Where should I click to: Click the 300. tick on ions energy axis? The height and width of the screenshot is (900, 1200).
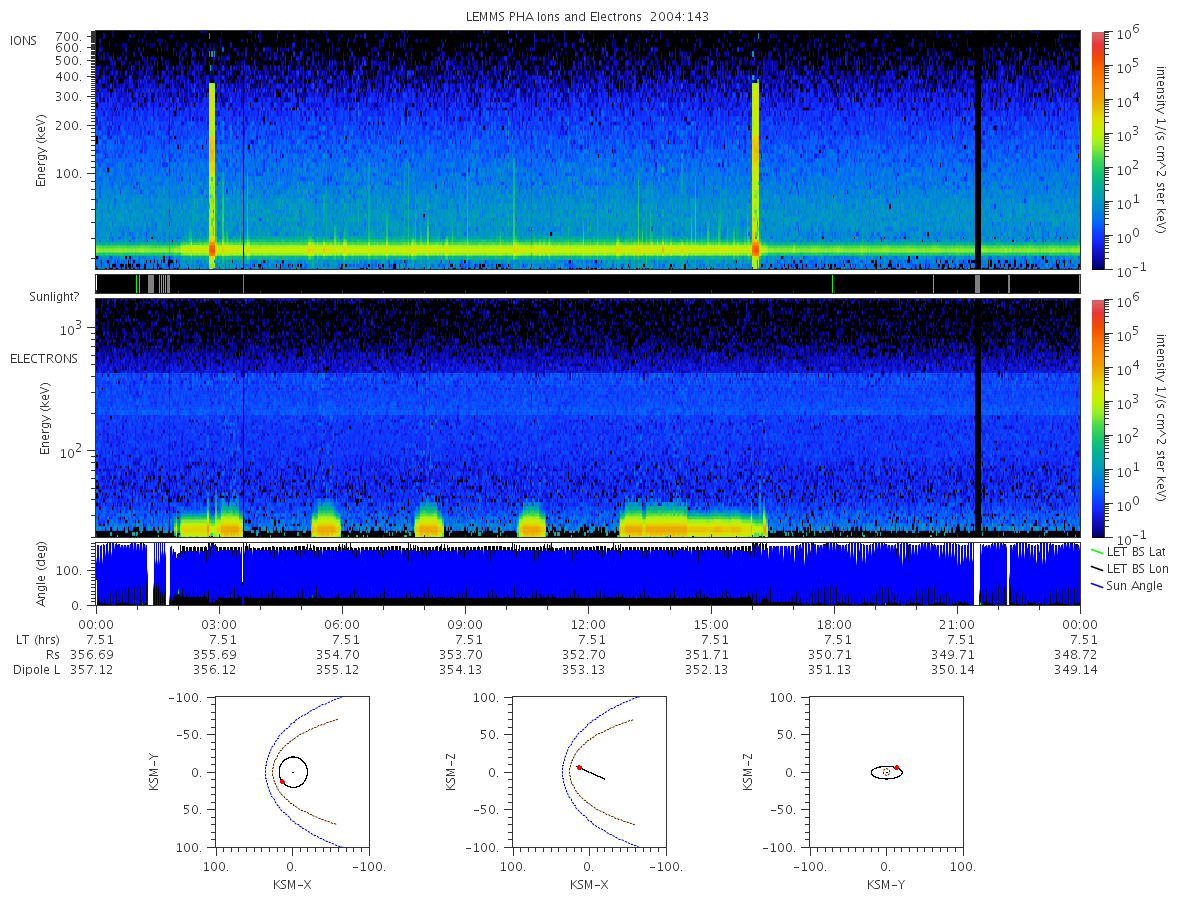[x=67, y=97]
